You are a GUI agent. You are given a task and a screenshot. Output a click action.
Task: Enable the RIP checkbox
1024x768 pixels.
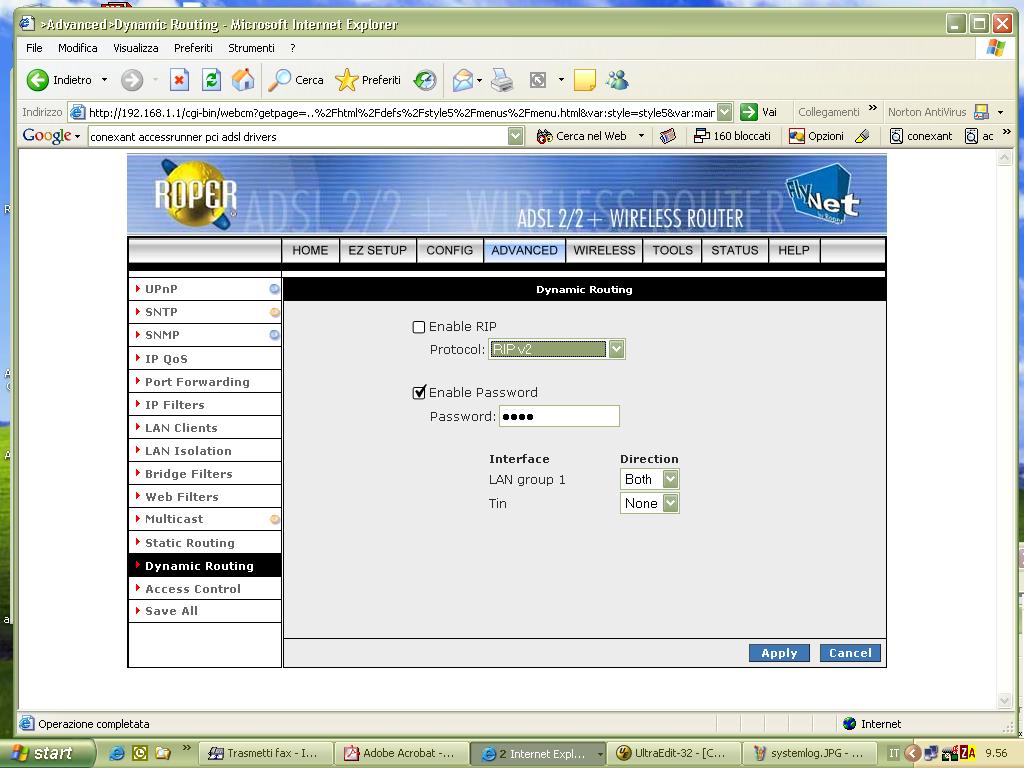(419, 327)
